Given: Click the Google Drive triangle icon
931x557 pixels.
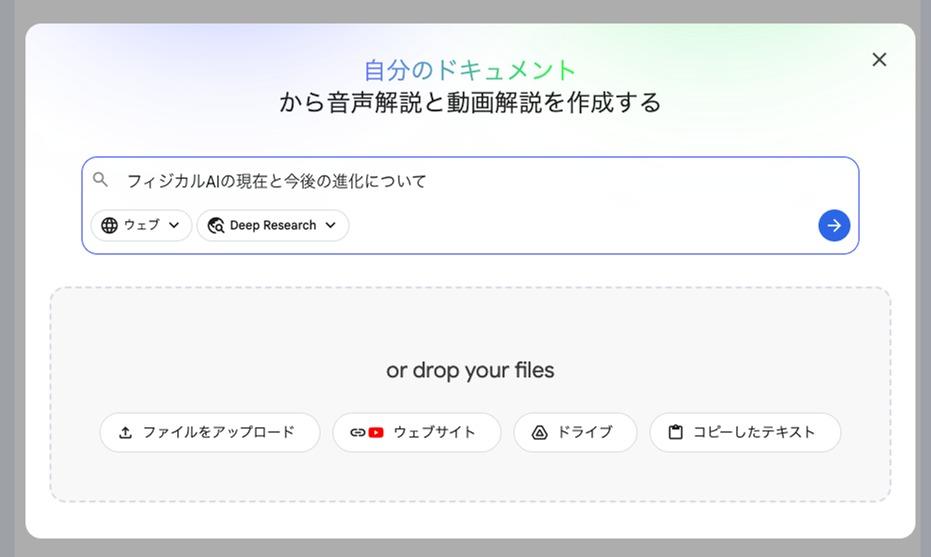Looking at the screenshot, I should click(x=539, y=433).
